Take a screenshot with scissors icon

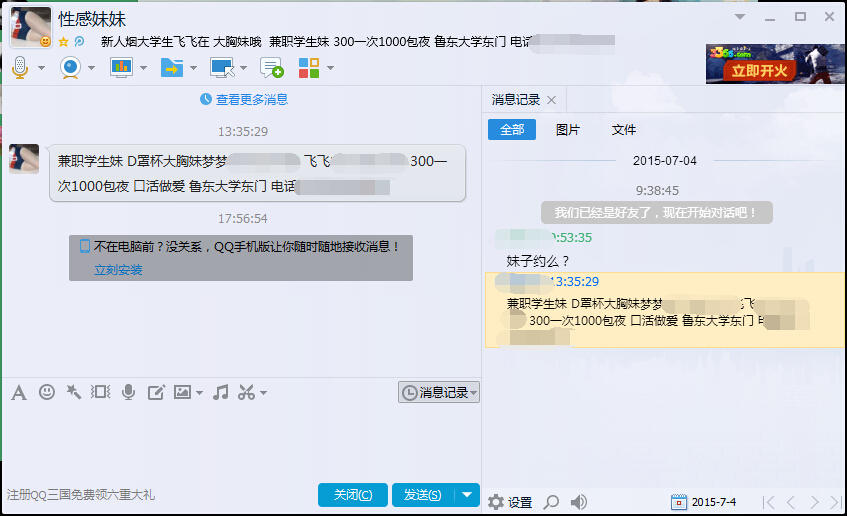(246, 392)
